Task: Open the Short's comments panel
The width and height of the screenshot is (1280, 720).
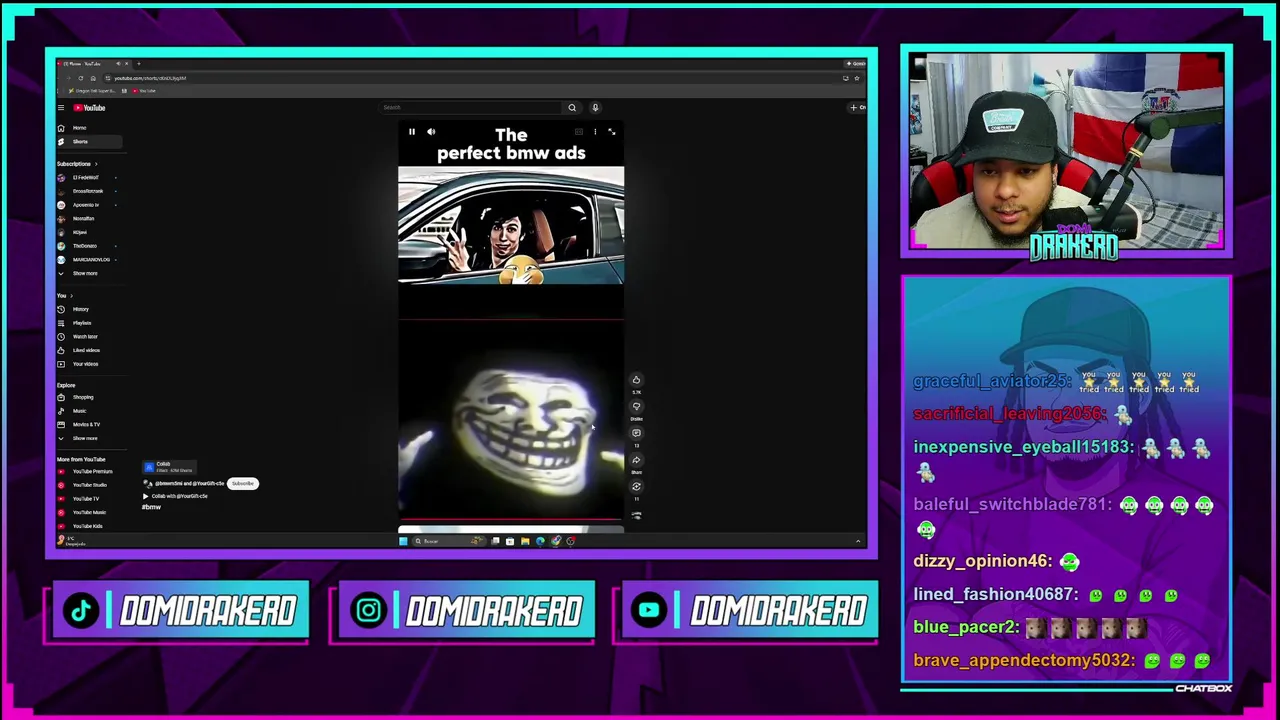Action: tap(636, 433)
